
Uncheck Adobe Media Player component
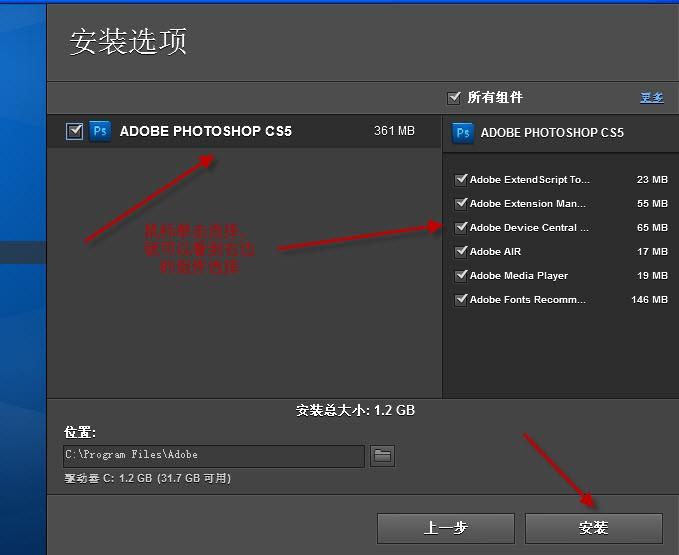click(x=461, y=275)
